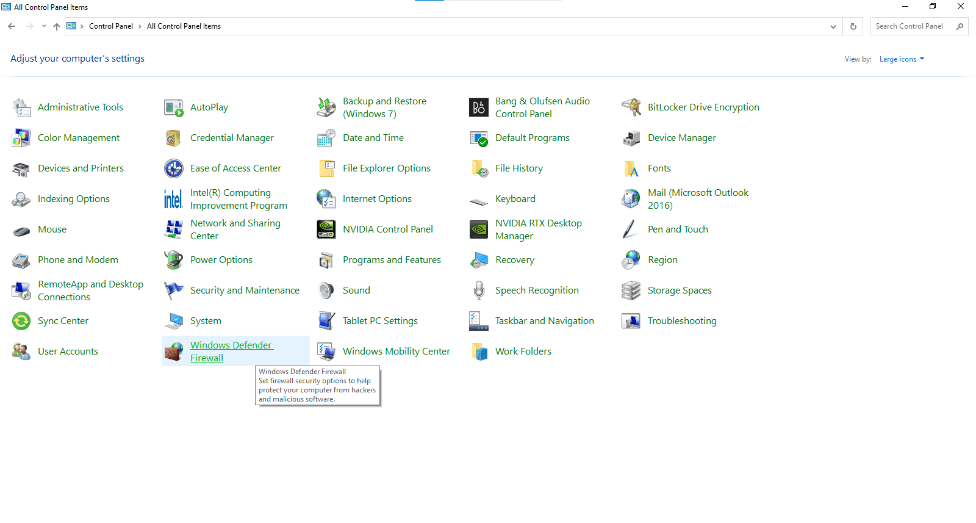Click the Work Folders icon

click(479, 351)
